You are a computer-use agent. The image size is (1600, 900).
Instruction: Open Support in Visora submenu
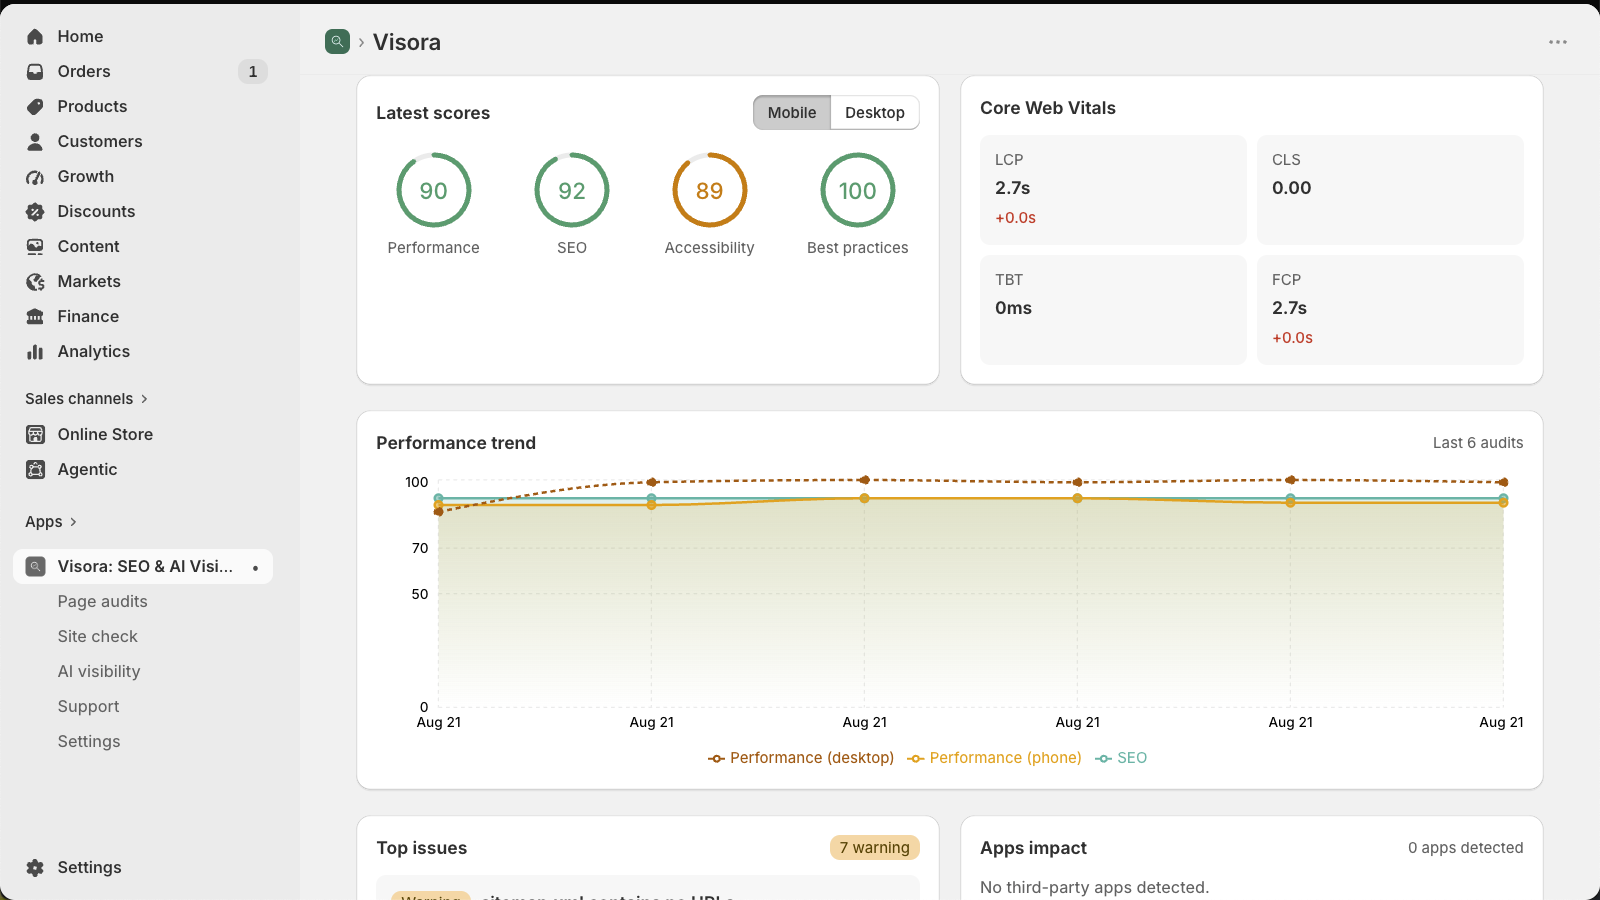tap(88, 707)
